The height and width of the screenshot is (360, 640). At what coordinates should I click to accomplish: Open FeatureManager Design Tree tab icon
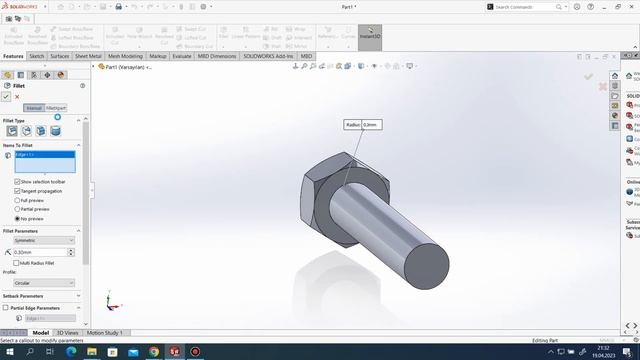click(7, 75)
